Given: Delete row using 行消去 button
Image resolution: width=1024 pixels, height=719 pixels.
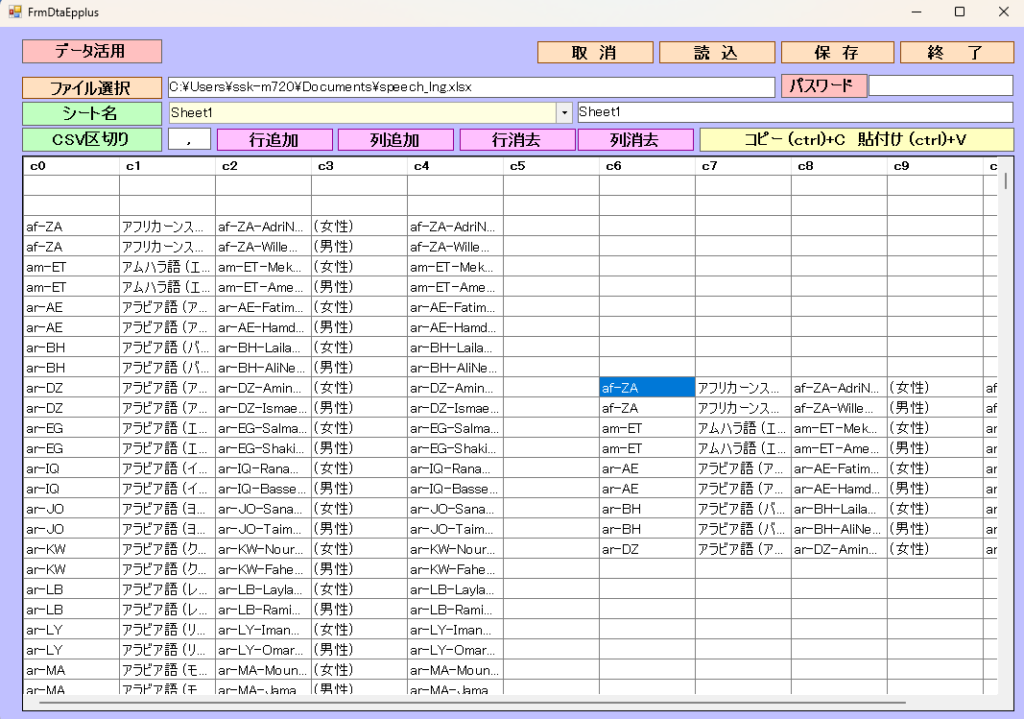Looking at the screenshot, I should tap(516, 140).
